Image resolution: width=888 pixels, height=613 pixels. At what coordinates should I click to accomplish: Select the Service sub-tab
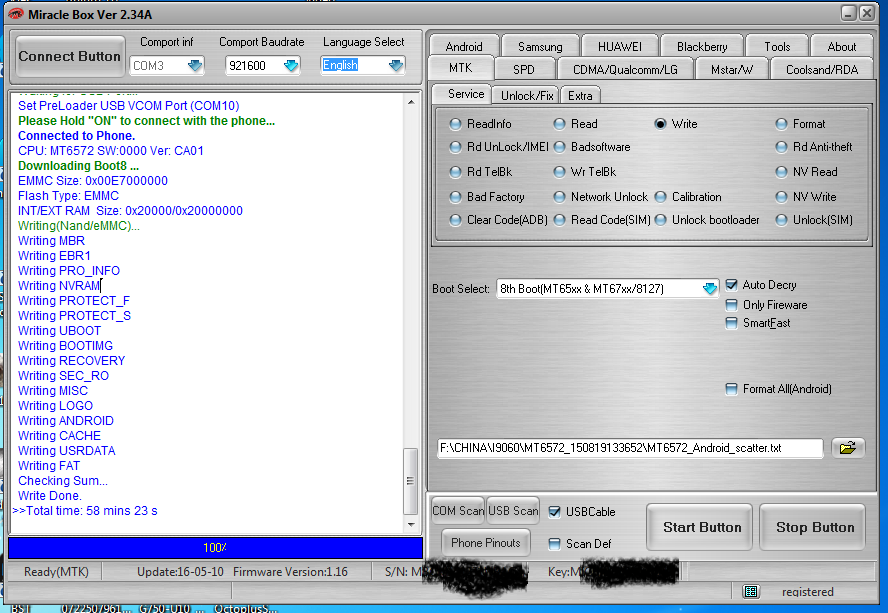[466, 94]
